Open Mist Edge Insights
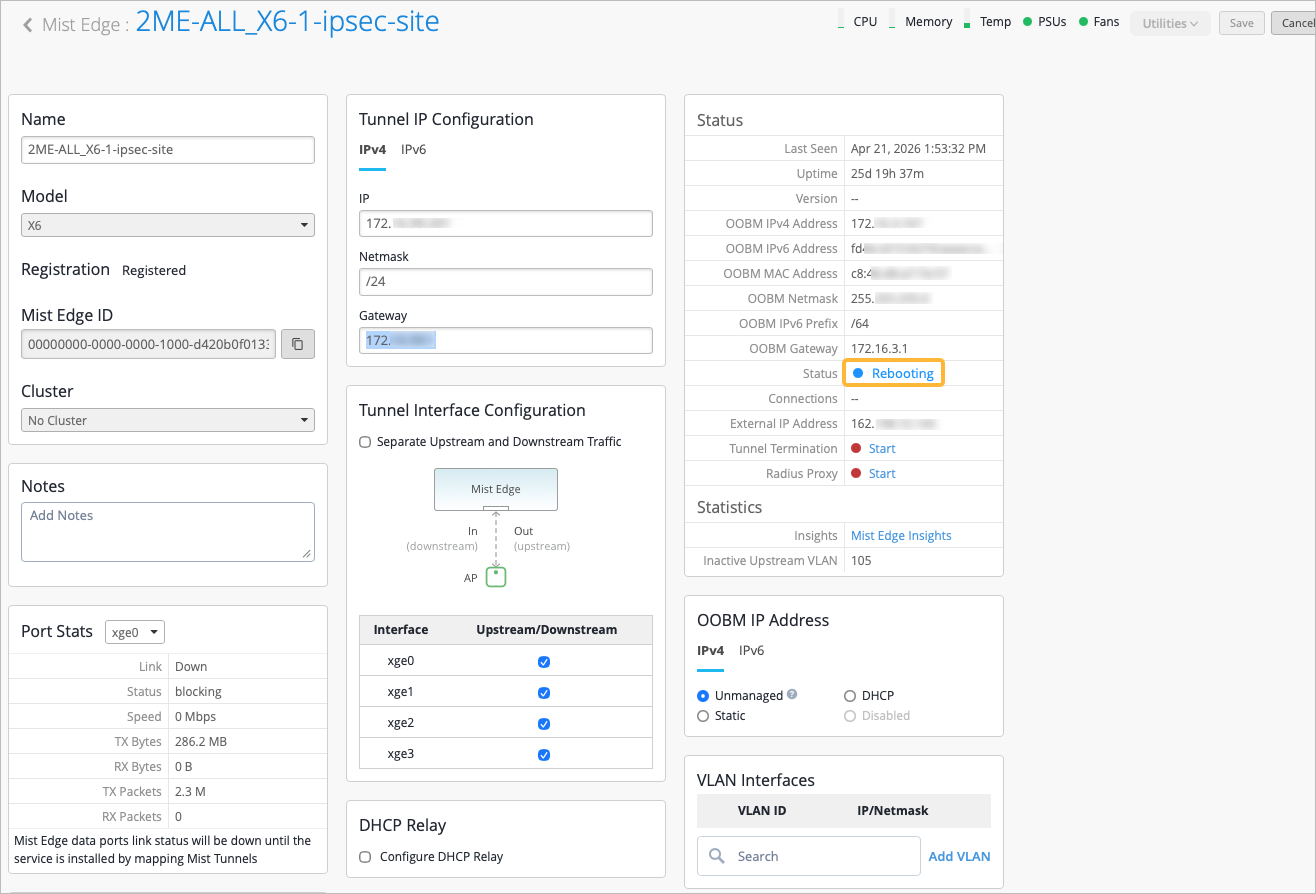Image resolution: width=1316 pixels, height=894 pixels. (901, 535)
